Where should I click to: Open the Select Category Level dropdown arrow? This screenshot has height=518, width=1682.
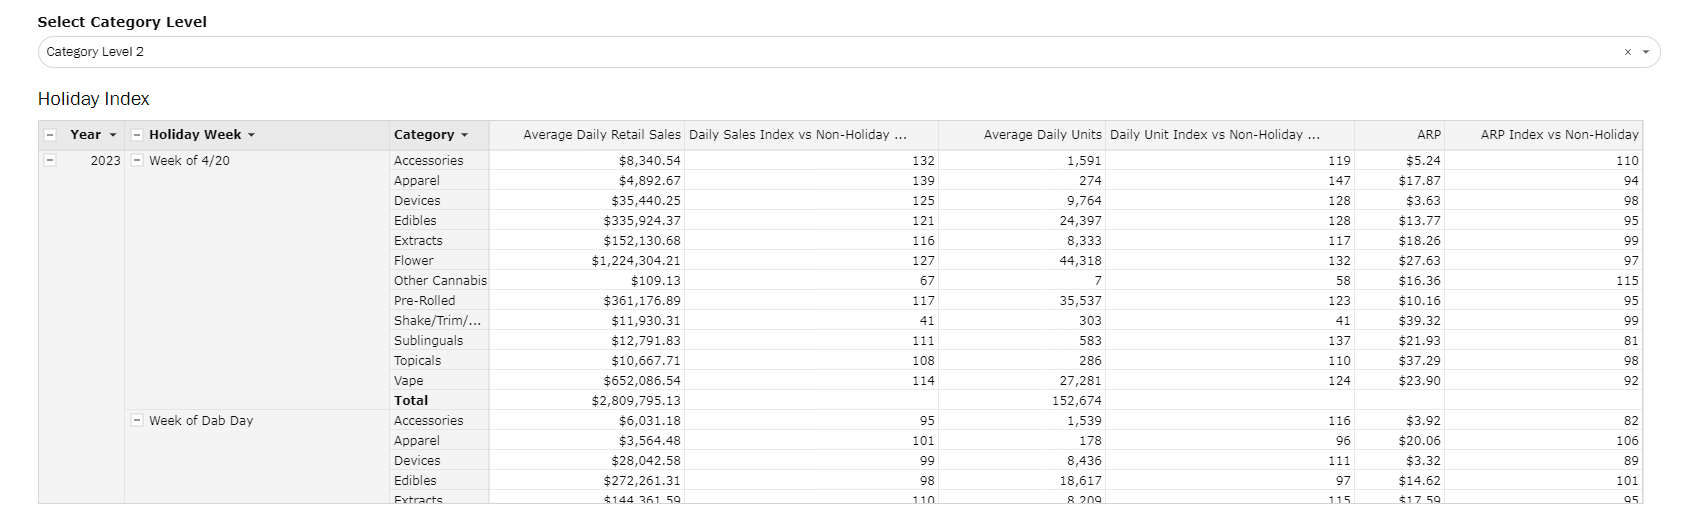point(1646,52)
